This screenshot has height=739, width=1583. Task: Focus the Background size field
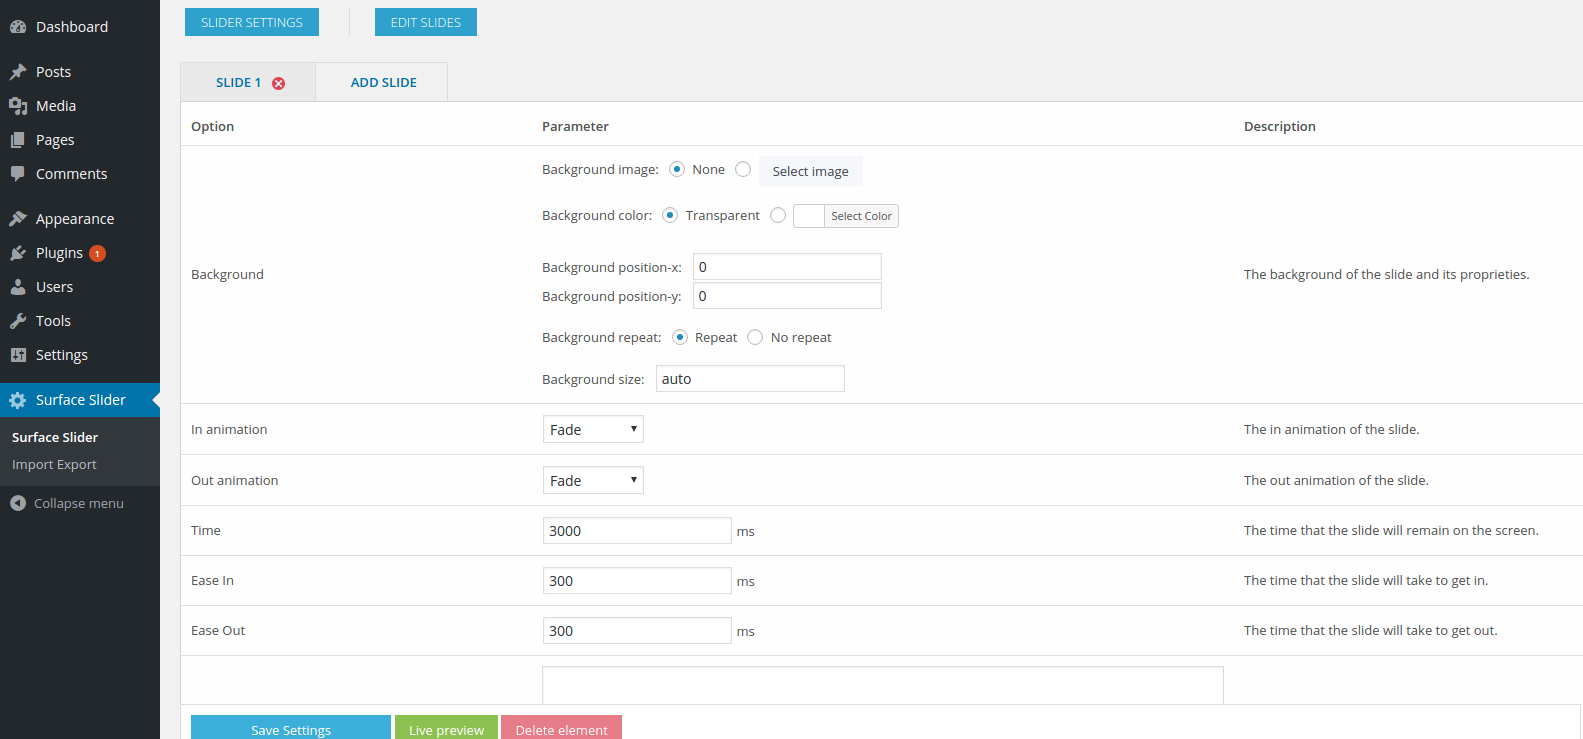pos(750,379)
